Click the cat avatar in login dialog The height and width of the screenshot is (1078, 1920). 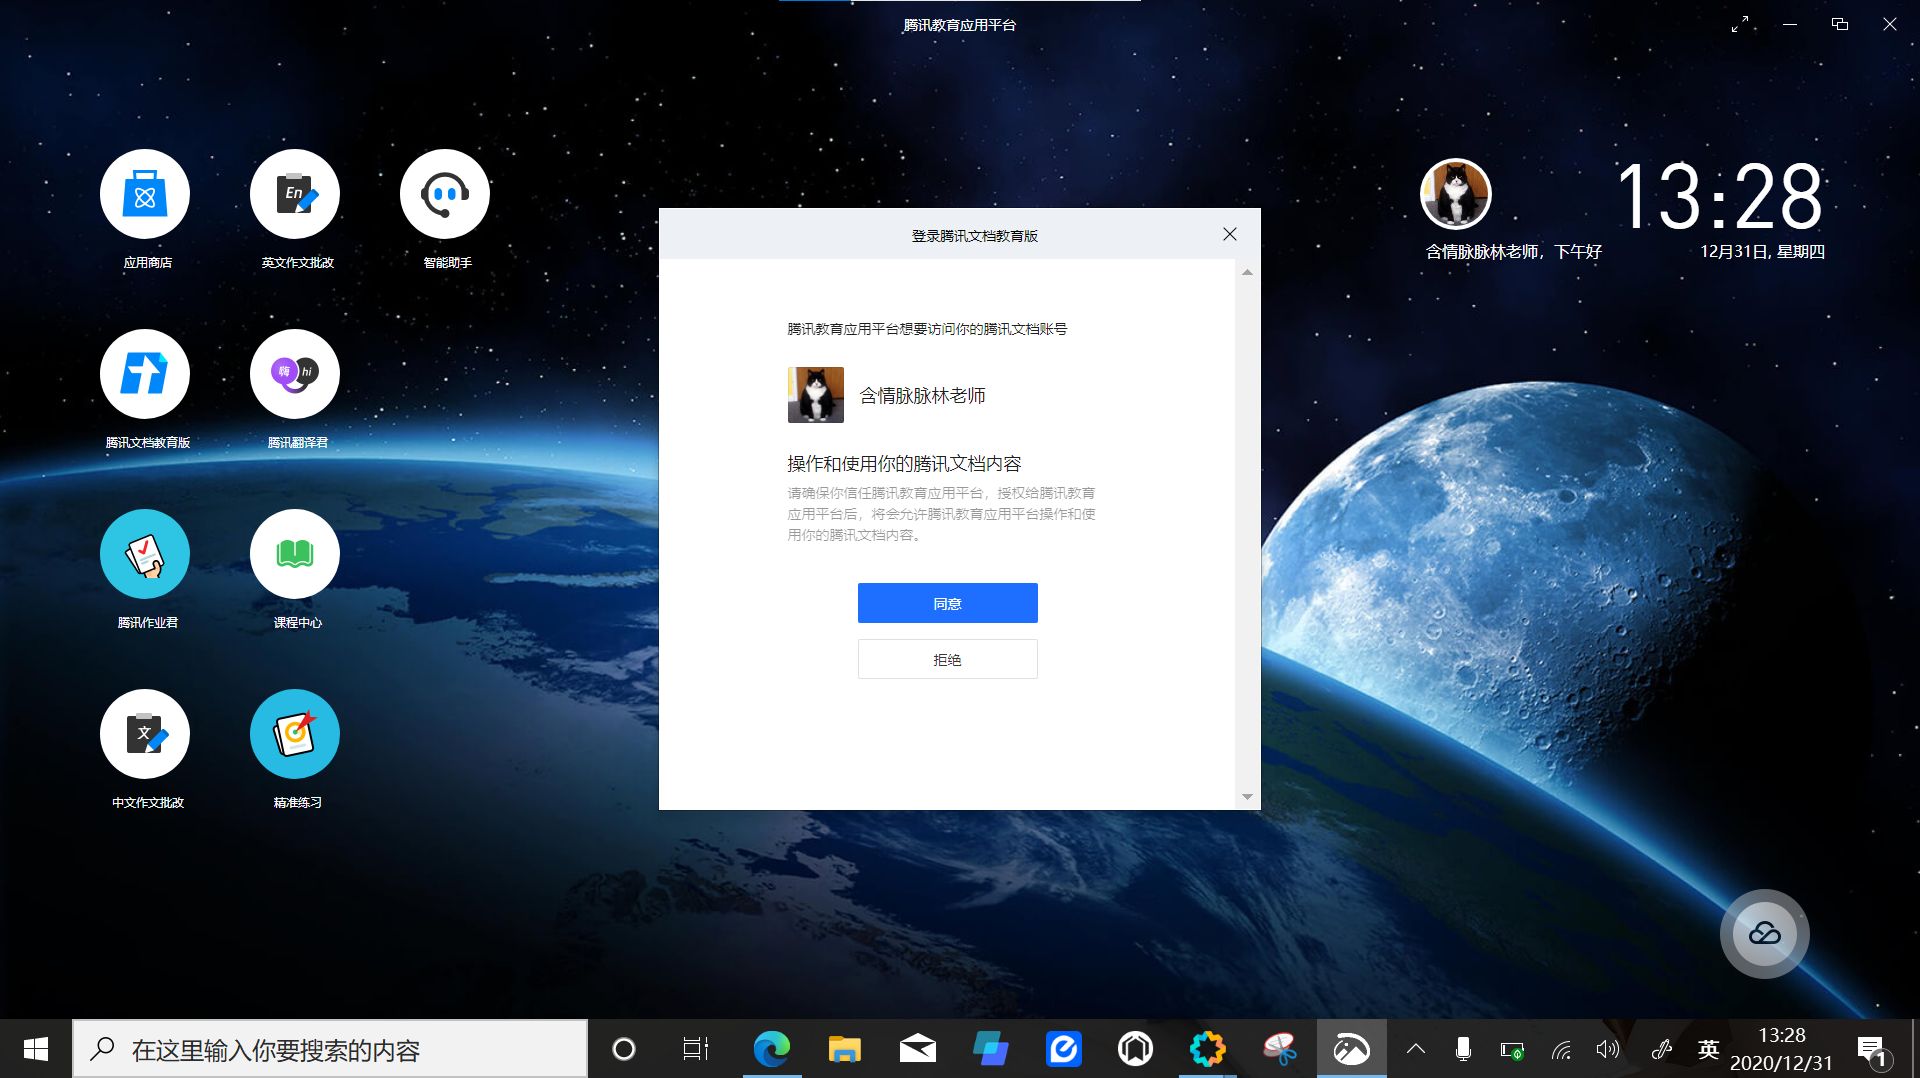click(816, 395)
